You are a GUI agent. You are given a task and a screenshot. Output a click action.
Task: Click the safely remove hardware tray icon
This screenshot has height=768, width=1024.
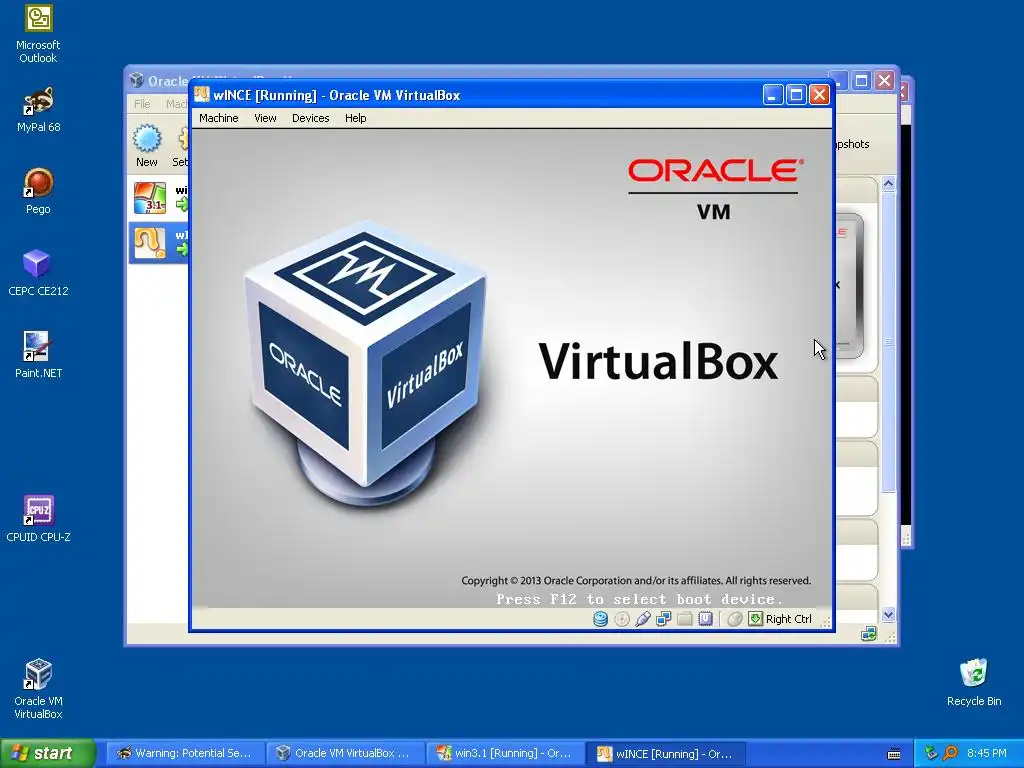pos(931,753)
